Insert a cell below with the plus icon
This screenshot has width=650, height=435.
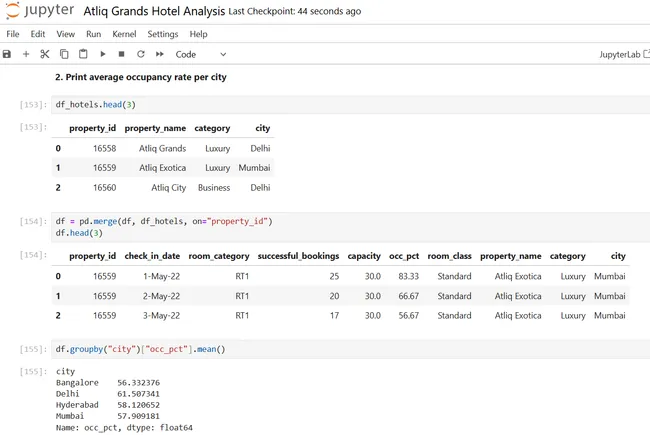(26, 54)
